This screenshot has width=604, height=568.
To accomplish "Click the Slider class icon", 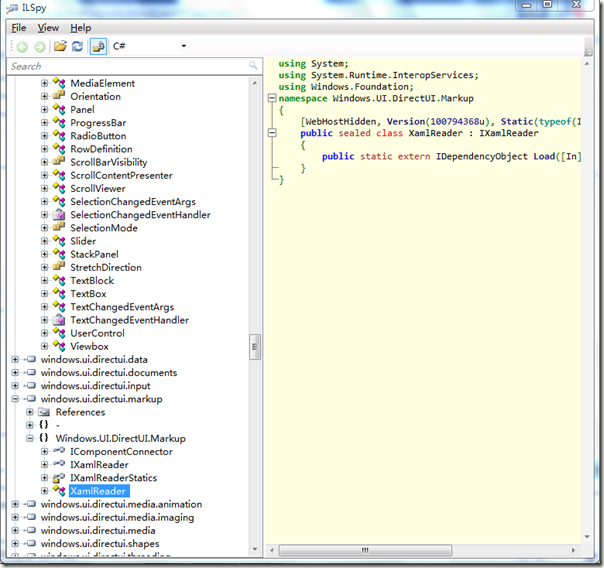I will (x=59, y=241).
